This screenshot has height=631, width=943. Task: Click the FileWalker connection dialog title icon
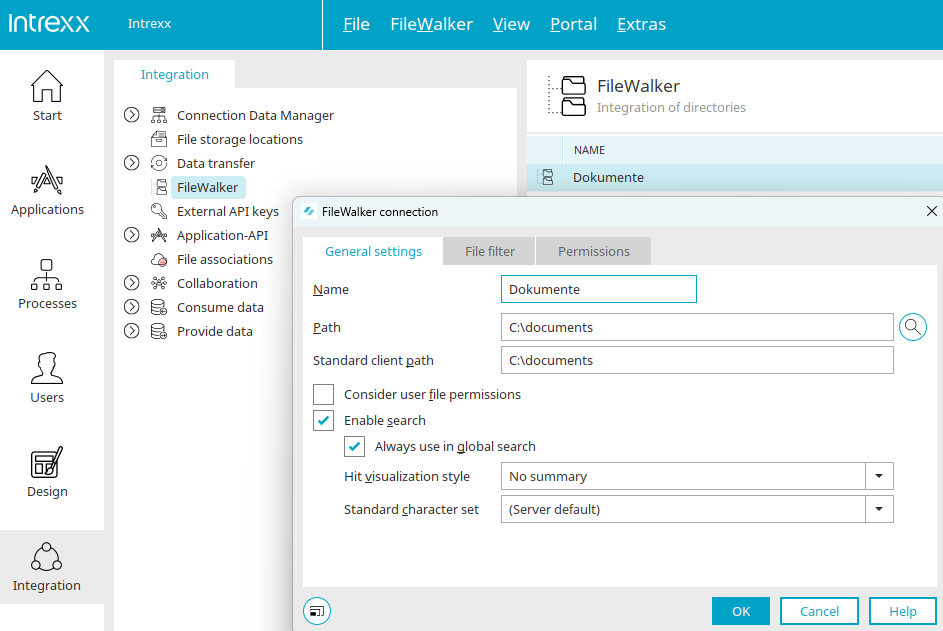tap(309, 211)
